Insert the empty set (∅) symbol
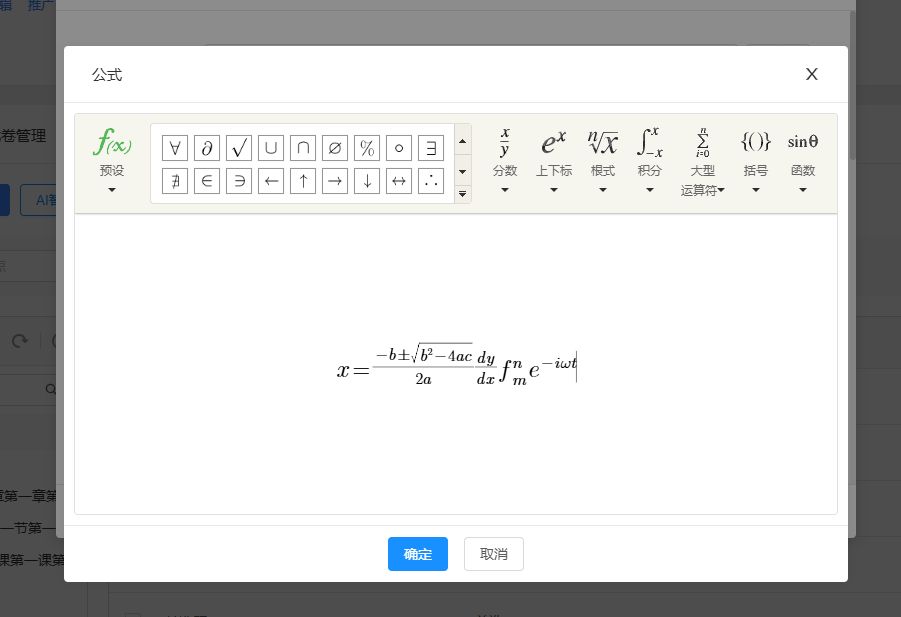 point(335,148)
